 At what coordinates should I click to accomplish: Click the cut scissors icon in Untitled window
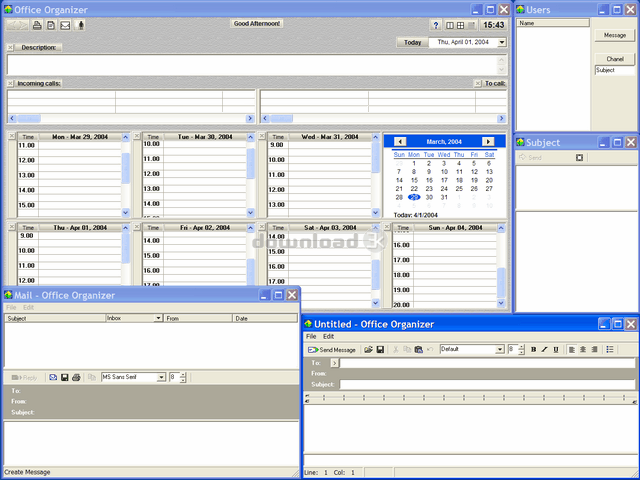395,349
